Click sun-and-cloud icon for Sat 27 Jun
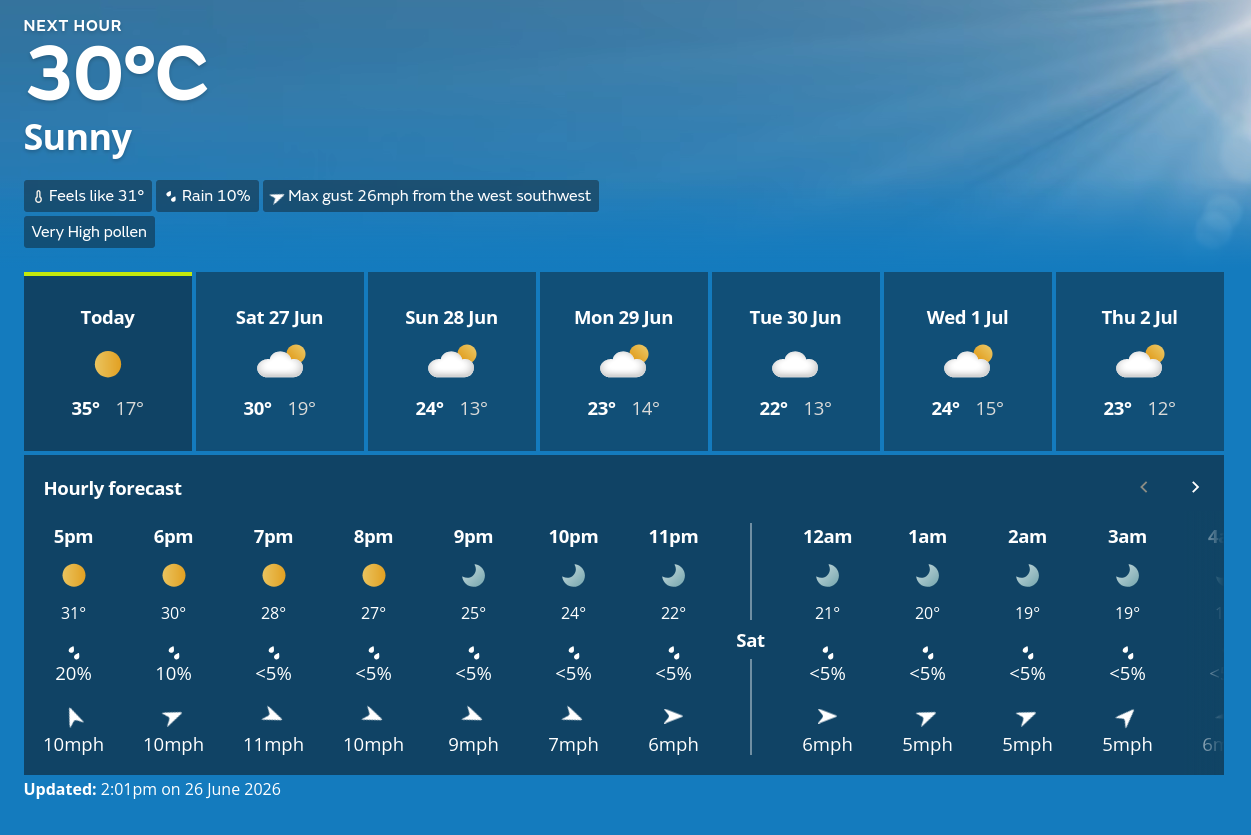The image size is (1251, 835). tap(281, 361)
